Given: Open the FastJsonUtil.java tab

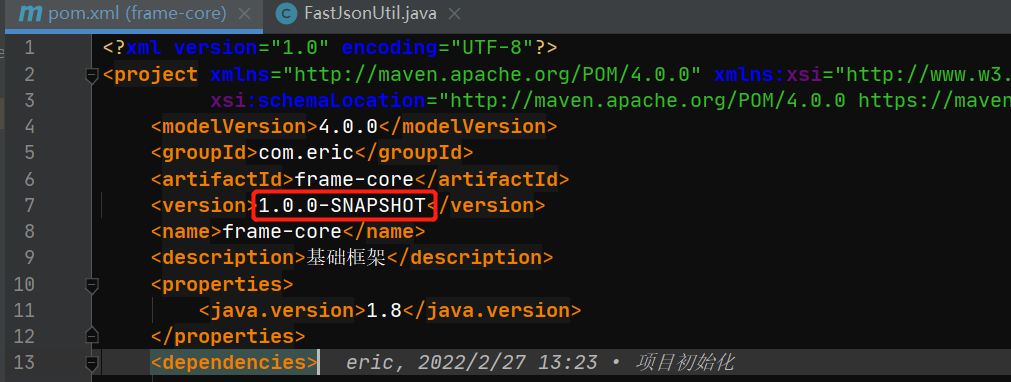Looking at the screenshot, I should (x=369, y=14).
